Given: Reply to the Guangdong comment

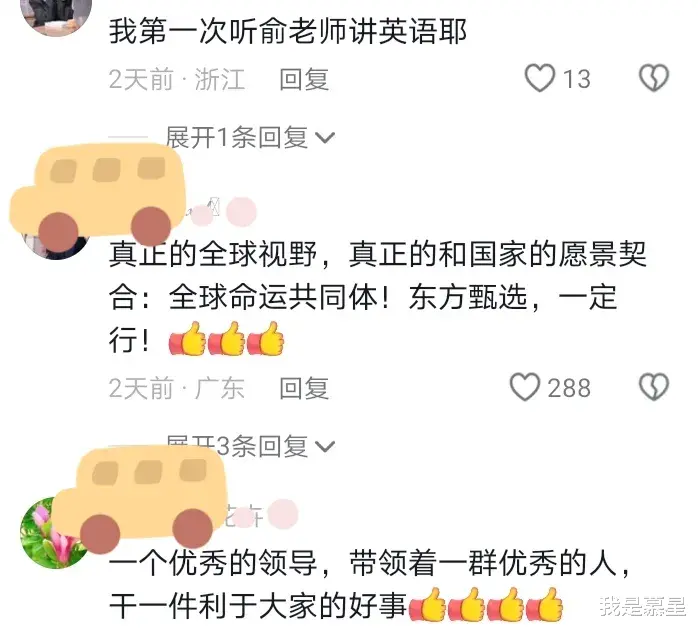Looking at the screenshot, I should pyautogui.click(x=304, y=388).
